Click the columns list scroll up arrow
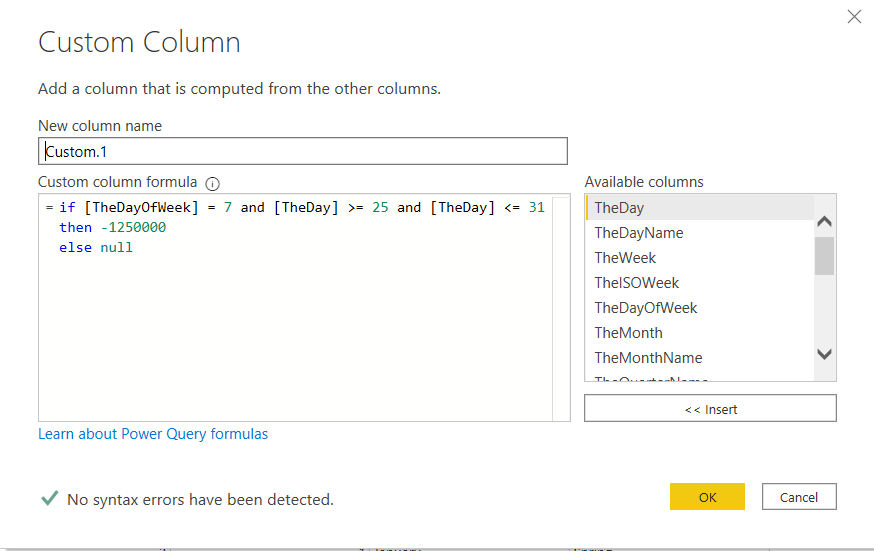Image resolution: width=874 pixels, height=551 pixels. (x=824, y=221)
